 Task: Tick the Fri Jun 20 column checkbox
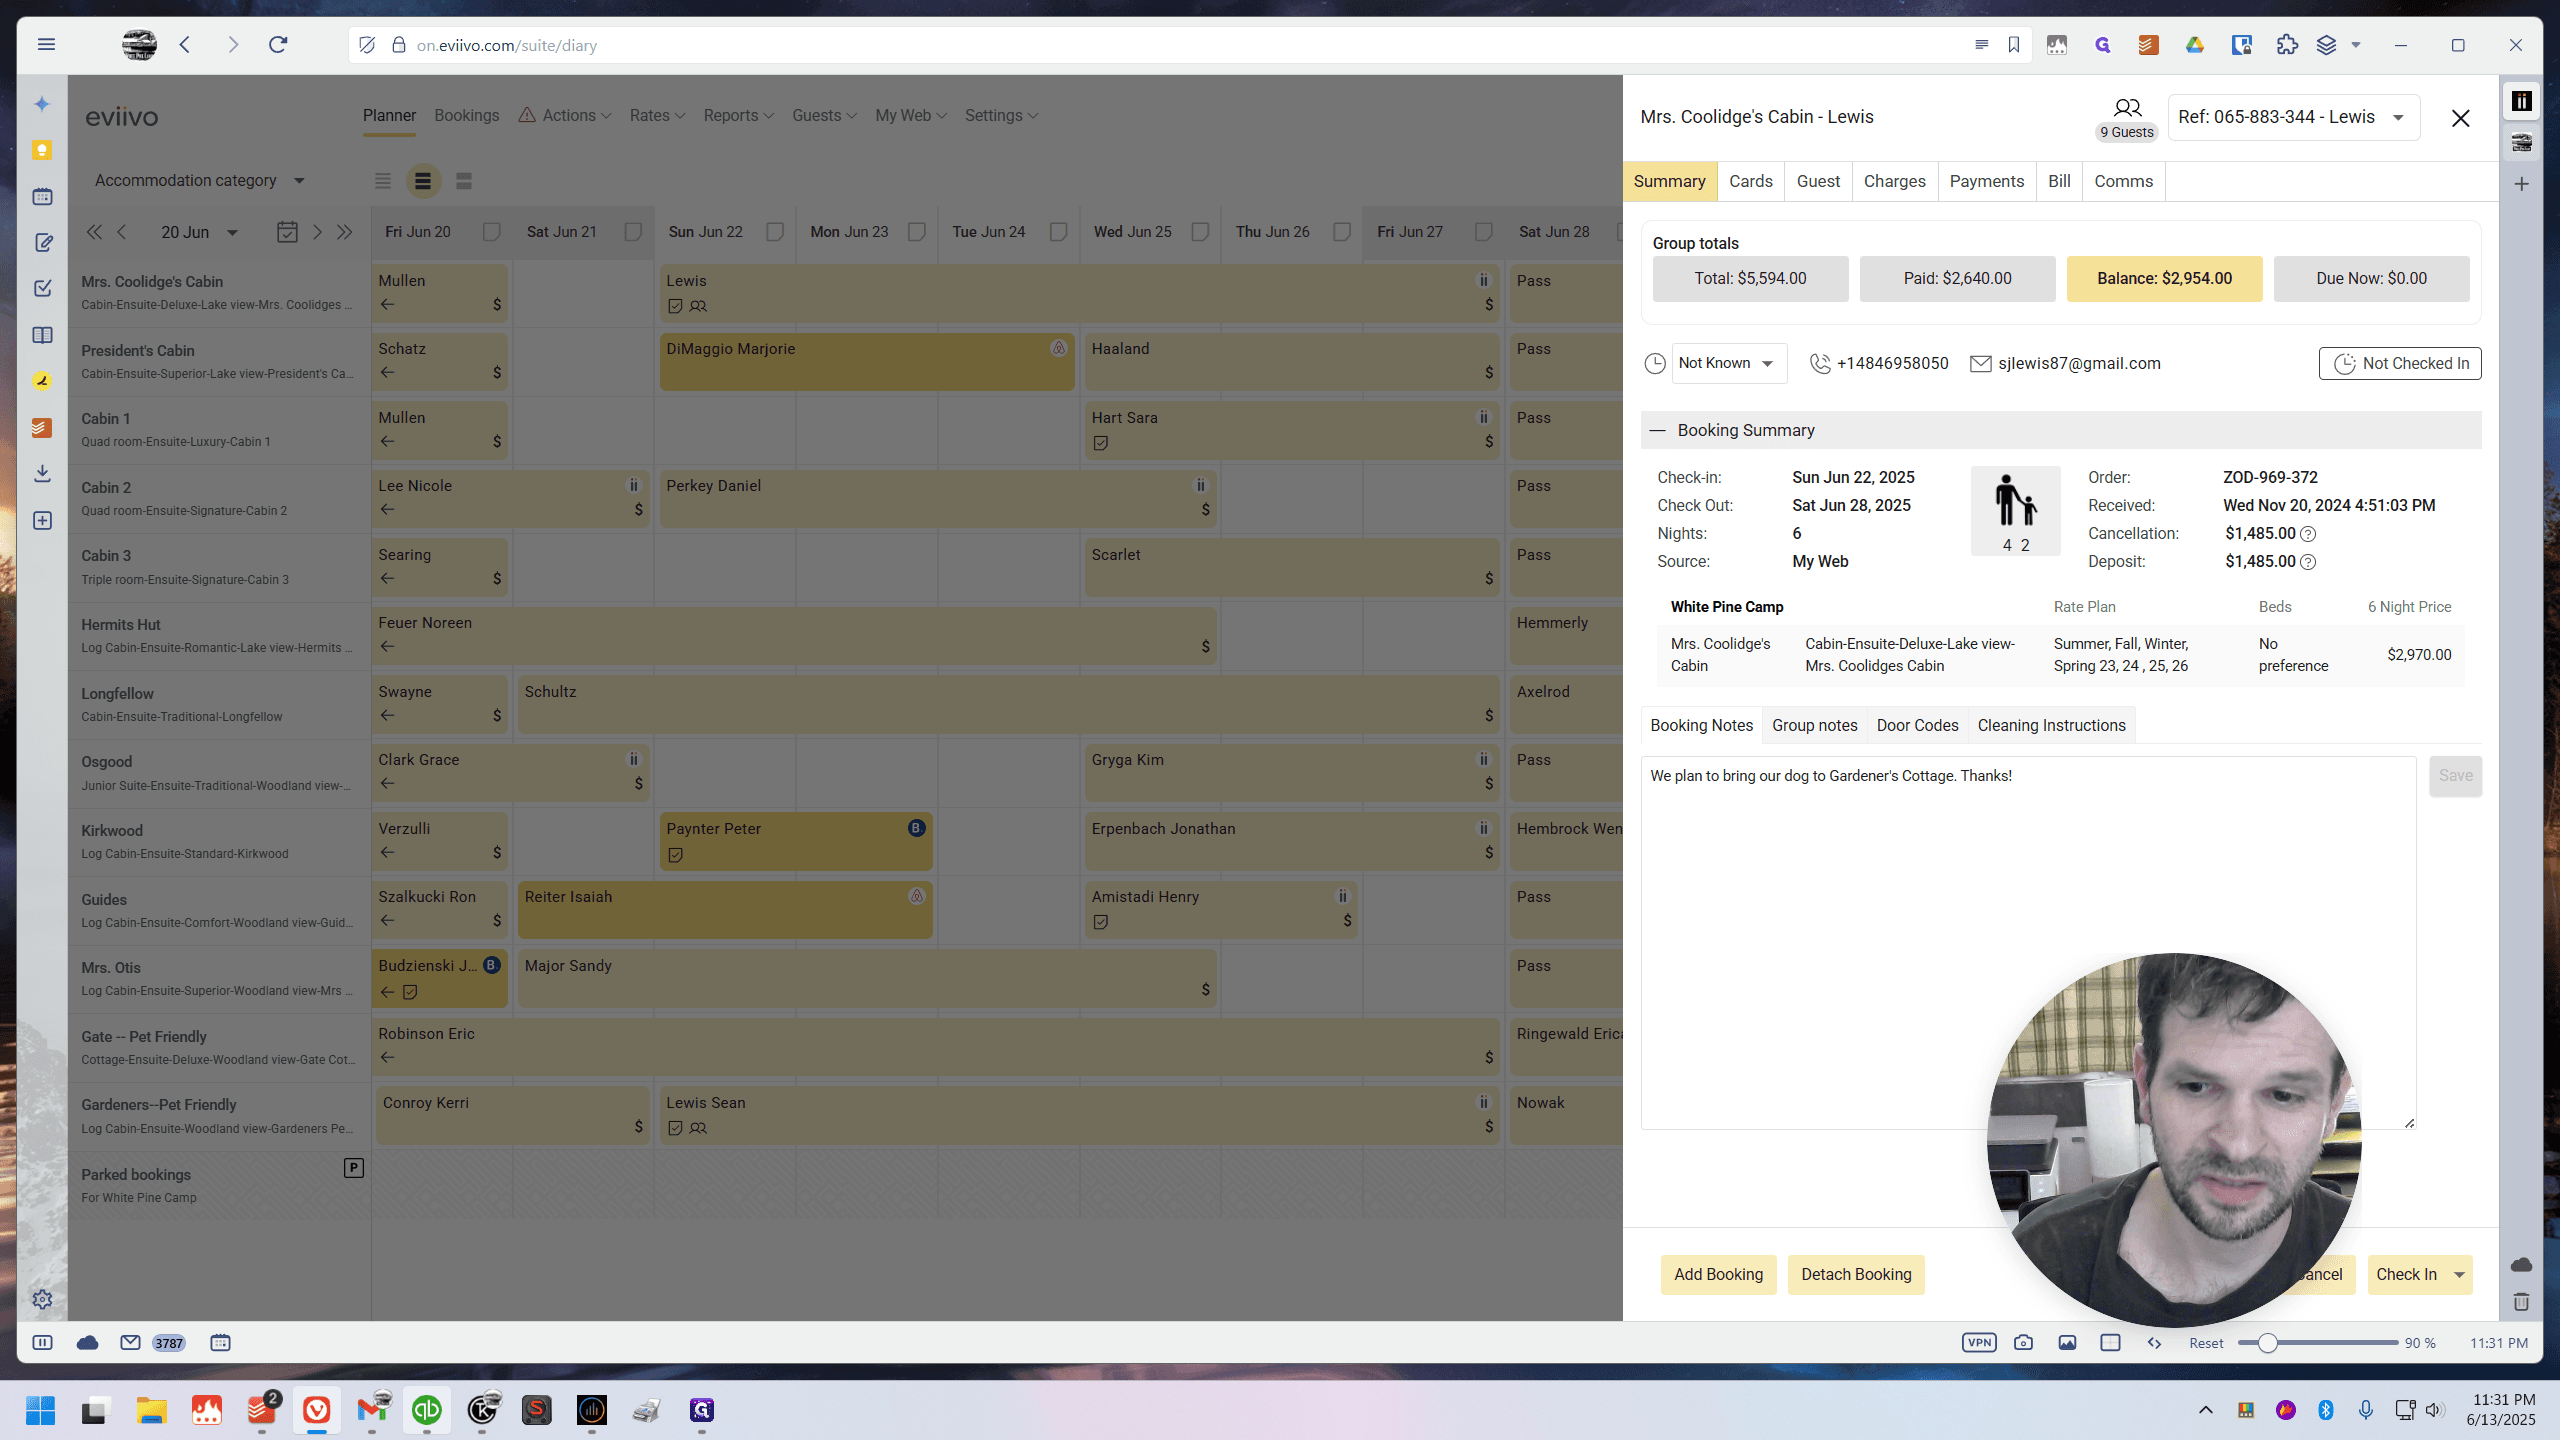point(491,232)
